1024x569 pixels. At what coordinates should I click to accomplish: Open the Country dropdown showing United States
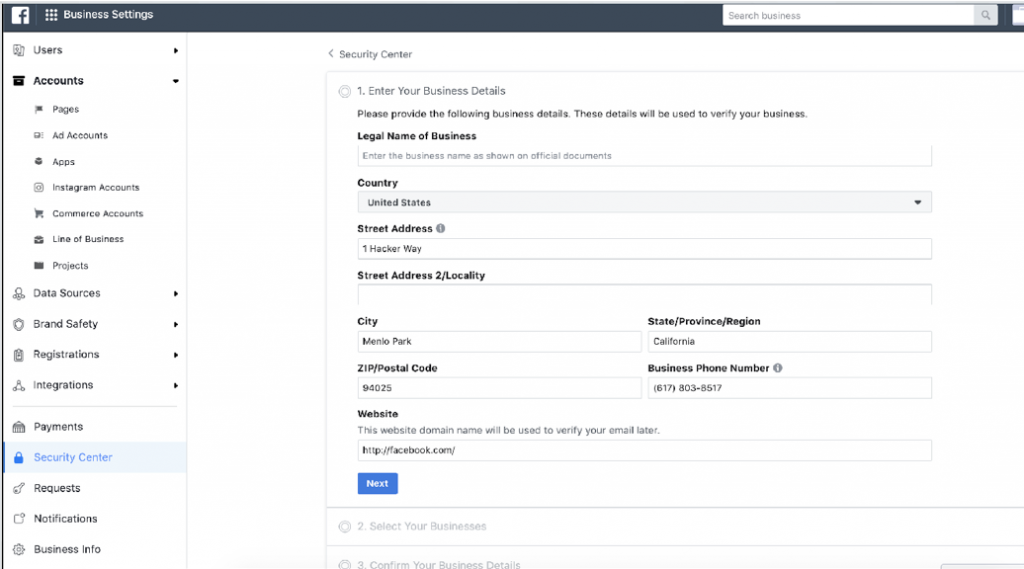[x=645, y=203]
